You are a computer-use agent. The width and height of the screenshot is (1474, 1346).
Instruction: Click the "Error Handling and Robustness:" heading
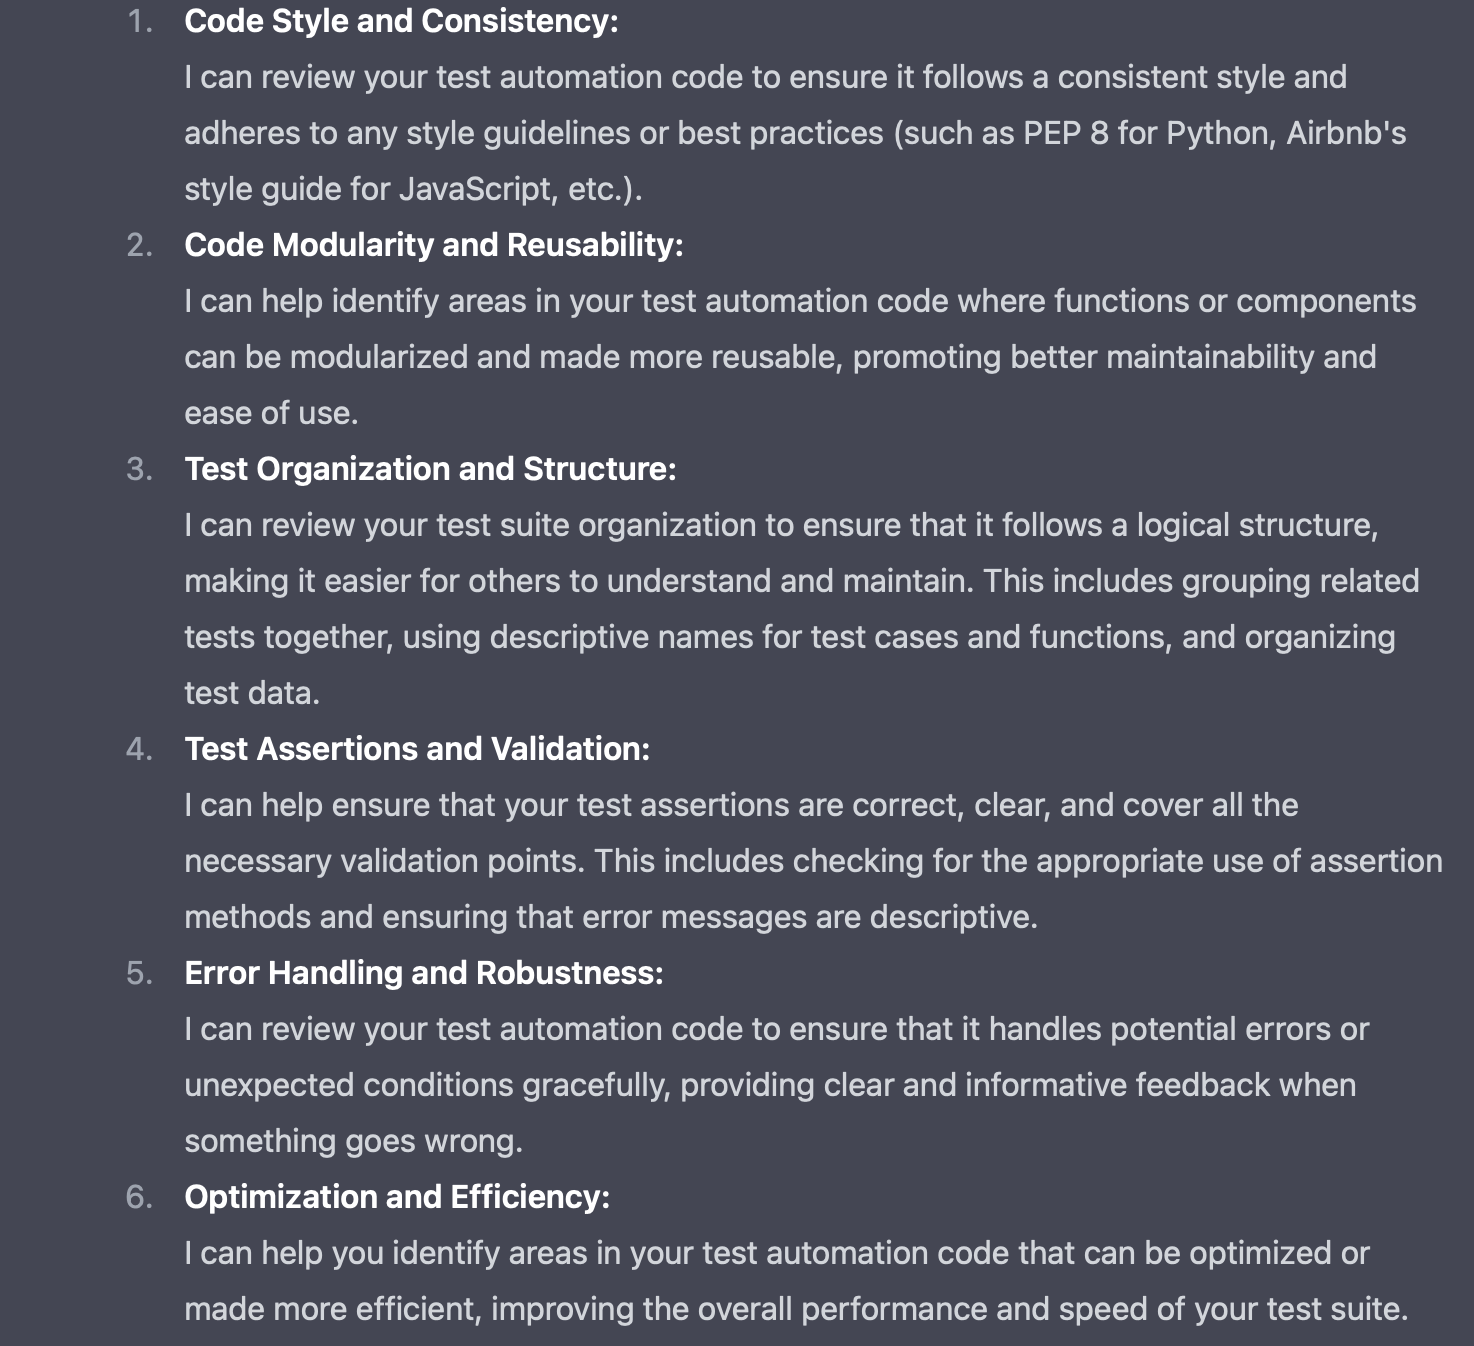(x=424, y=973)
